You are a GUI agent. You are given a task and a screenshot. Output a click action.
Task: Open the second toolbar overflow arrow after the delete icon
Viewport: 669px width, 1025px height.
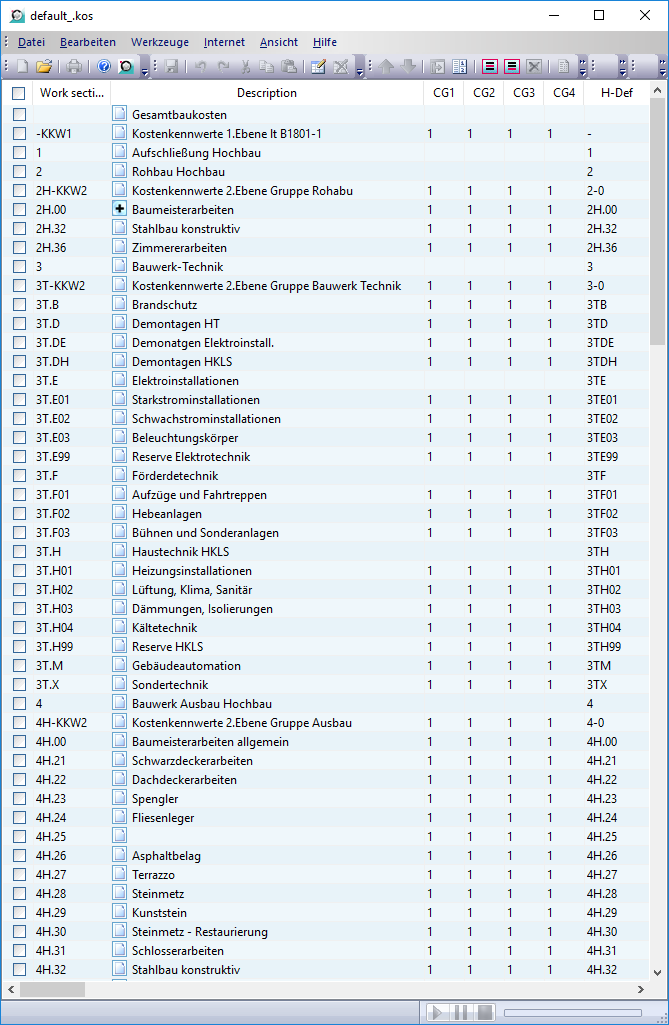(x=360, y=67)
